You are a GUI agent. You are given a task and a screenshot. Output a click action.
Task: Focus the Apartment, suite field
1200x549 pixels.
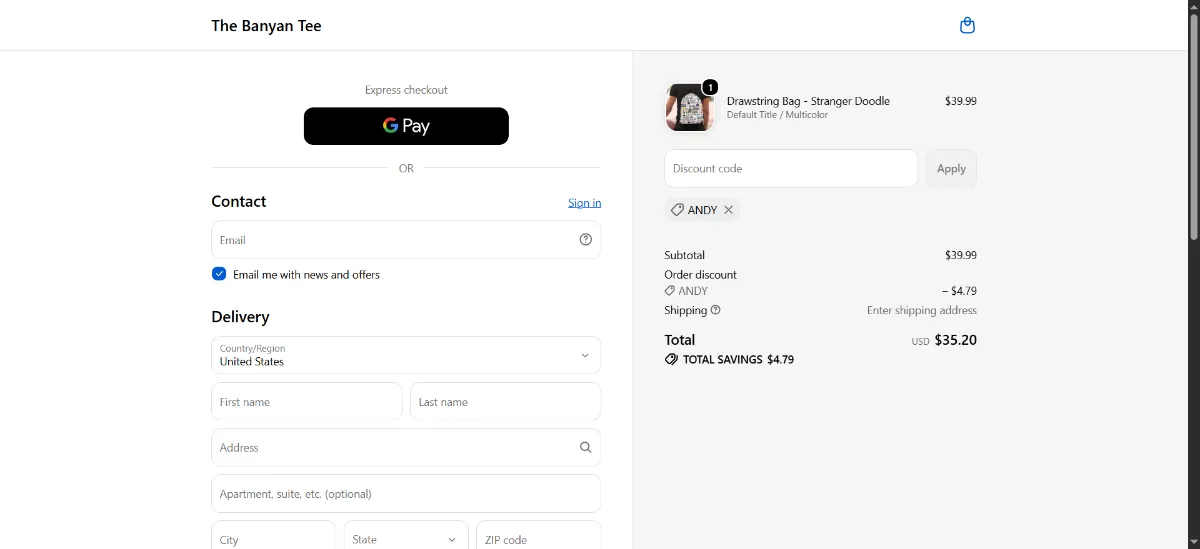coord(406,494)
